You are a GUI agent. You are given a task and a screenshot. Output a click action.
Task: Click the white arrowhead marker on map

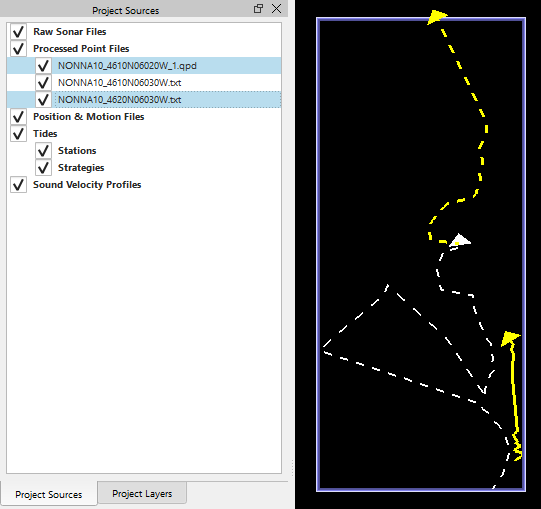tap(460, 240)
